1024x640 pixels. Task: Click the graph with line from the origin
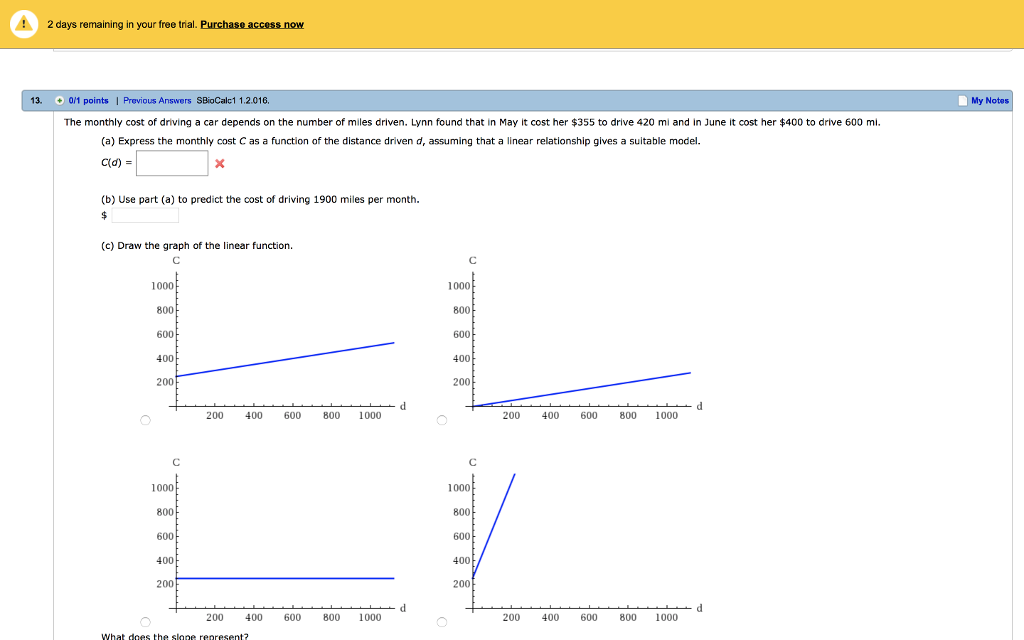582,340
